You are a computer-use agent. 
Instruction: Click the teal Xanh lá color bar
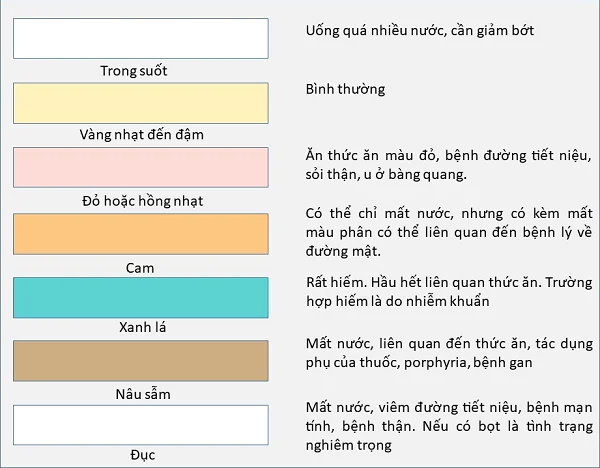coord(141,298)
